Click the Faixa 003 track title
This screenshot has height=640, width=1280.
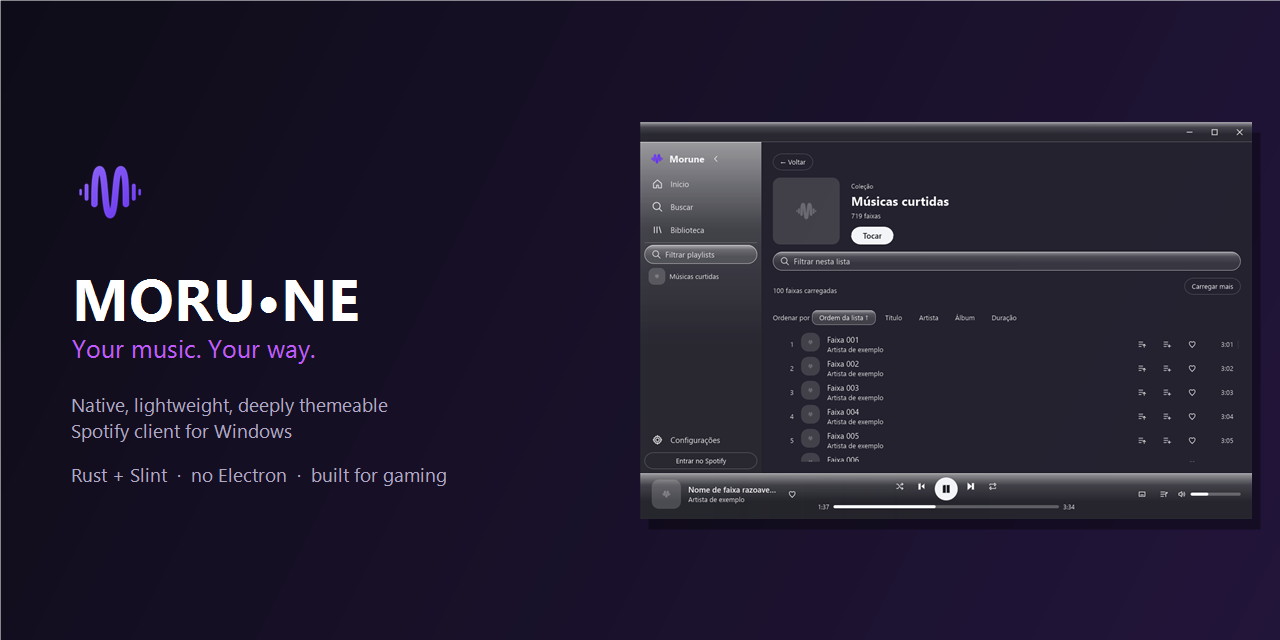pyautogui.click(x=843, y=388)
